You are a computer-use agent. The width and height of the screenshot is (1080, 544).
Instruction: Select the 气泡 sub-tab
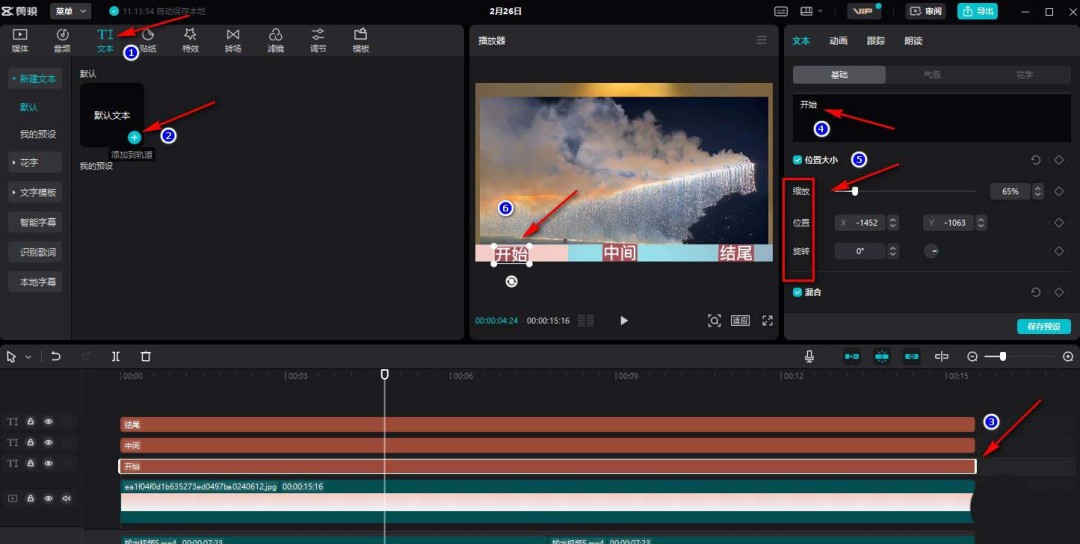click(x=931, y=75)
